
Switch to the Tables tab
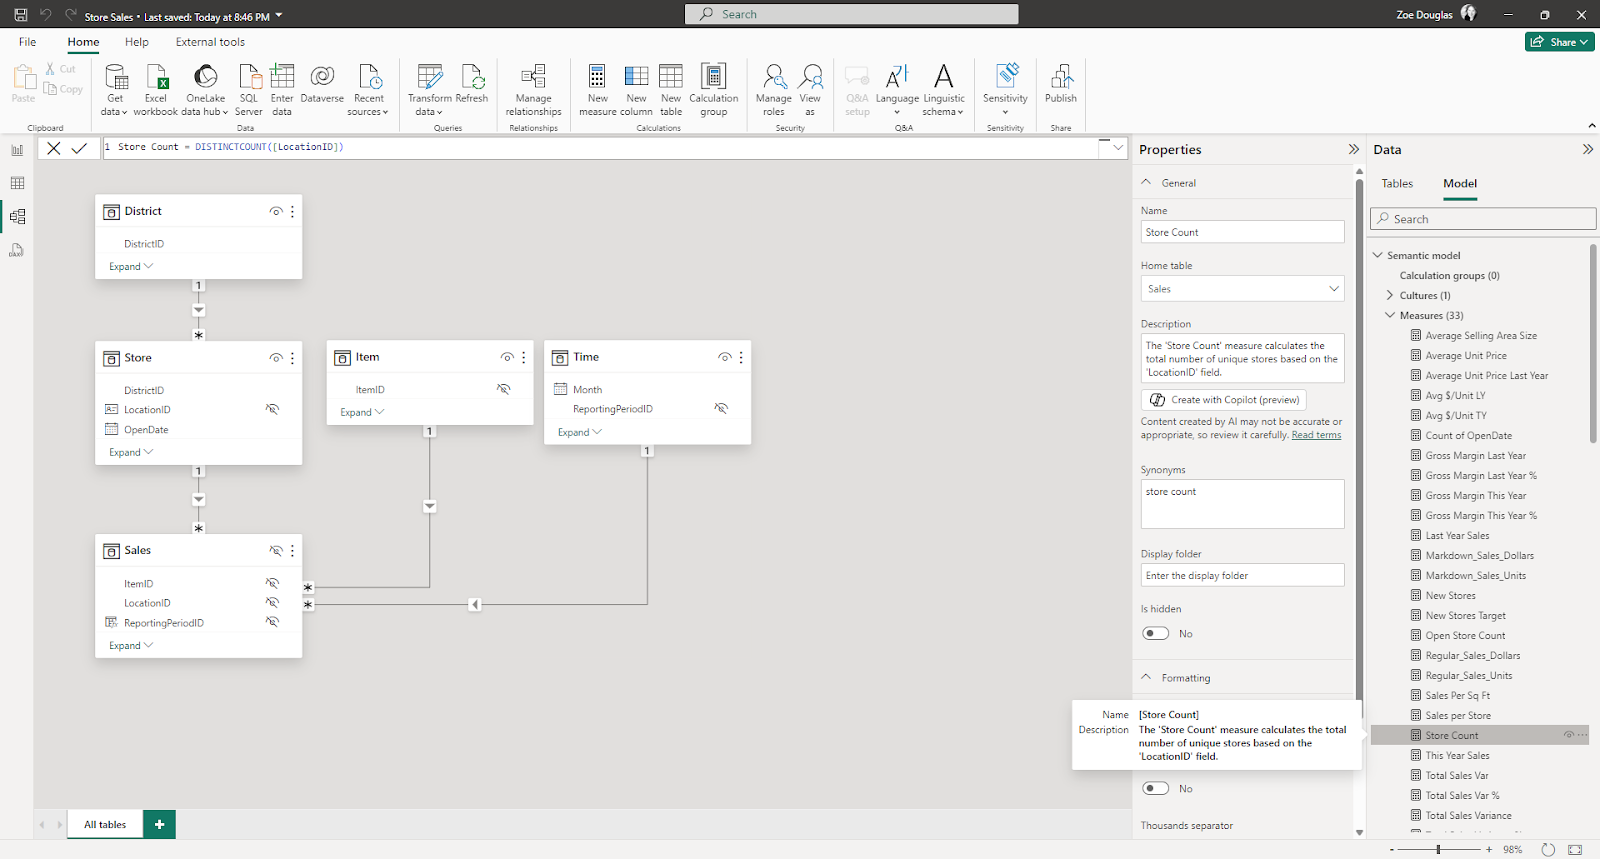1397,183
